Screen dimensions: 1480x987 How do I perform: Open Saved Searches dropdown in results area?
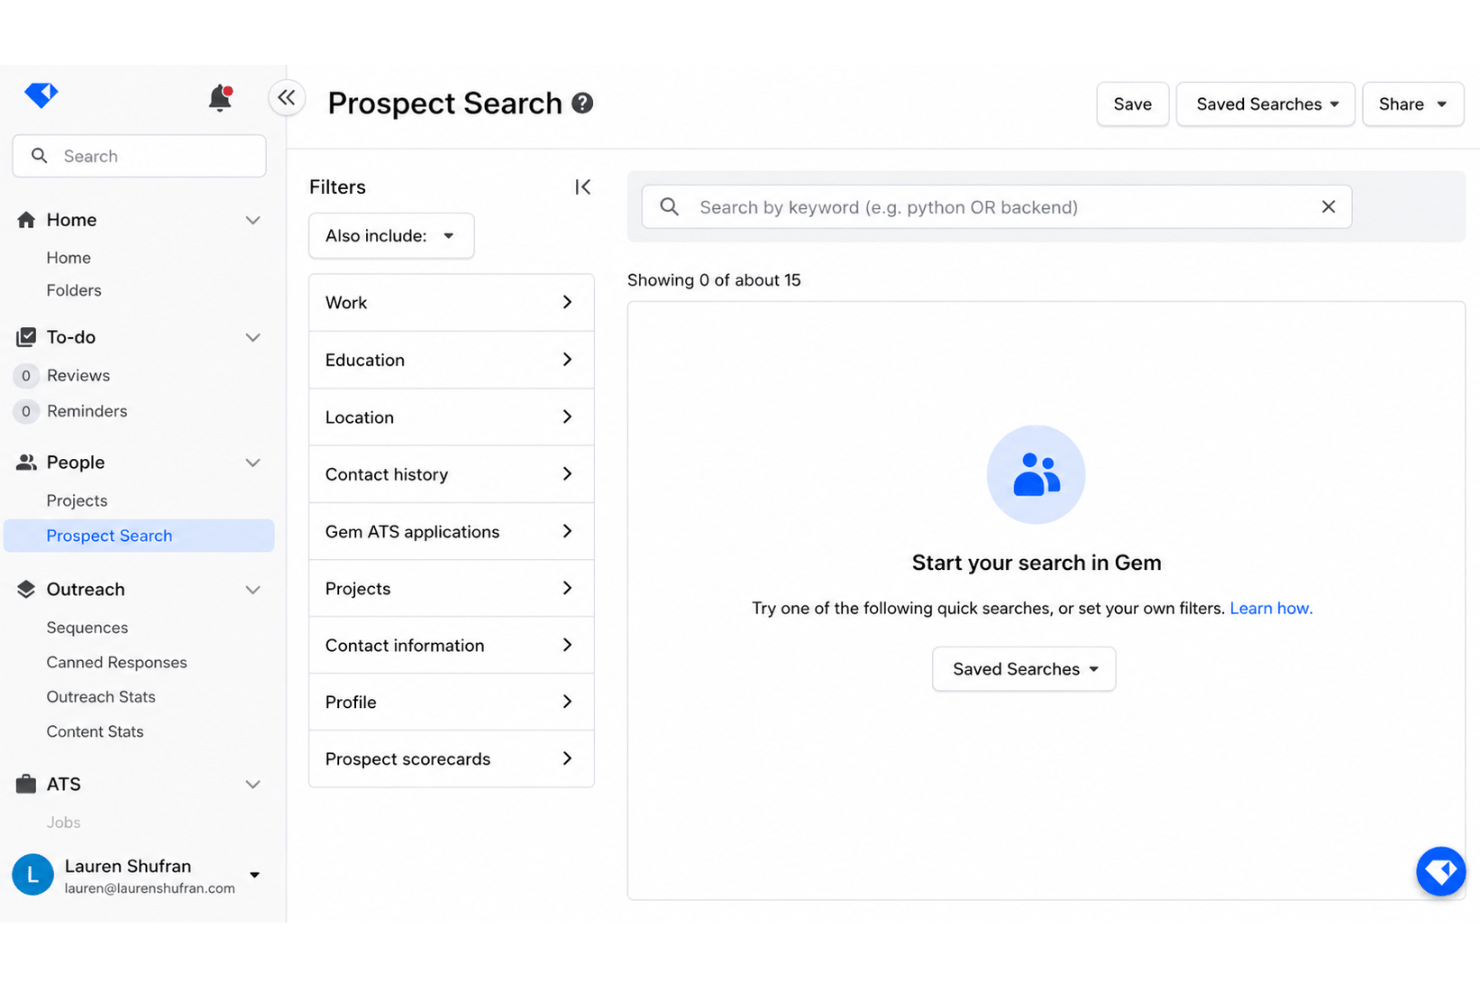pos(1024,669)
